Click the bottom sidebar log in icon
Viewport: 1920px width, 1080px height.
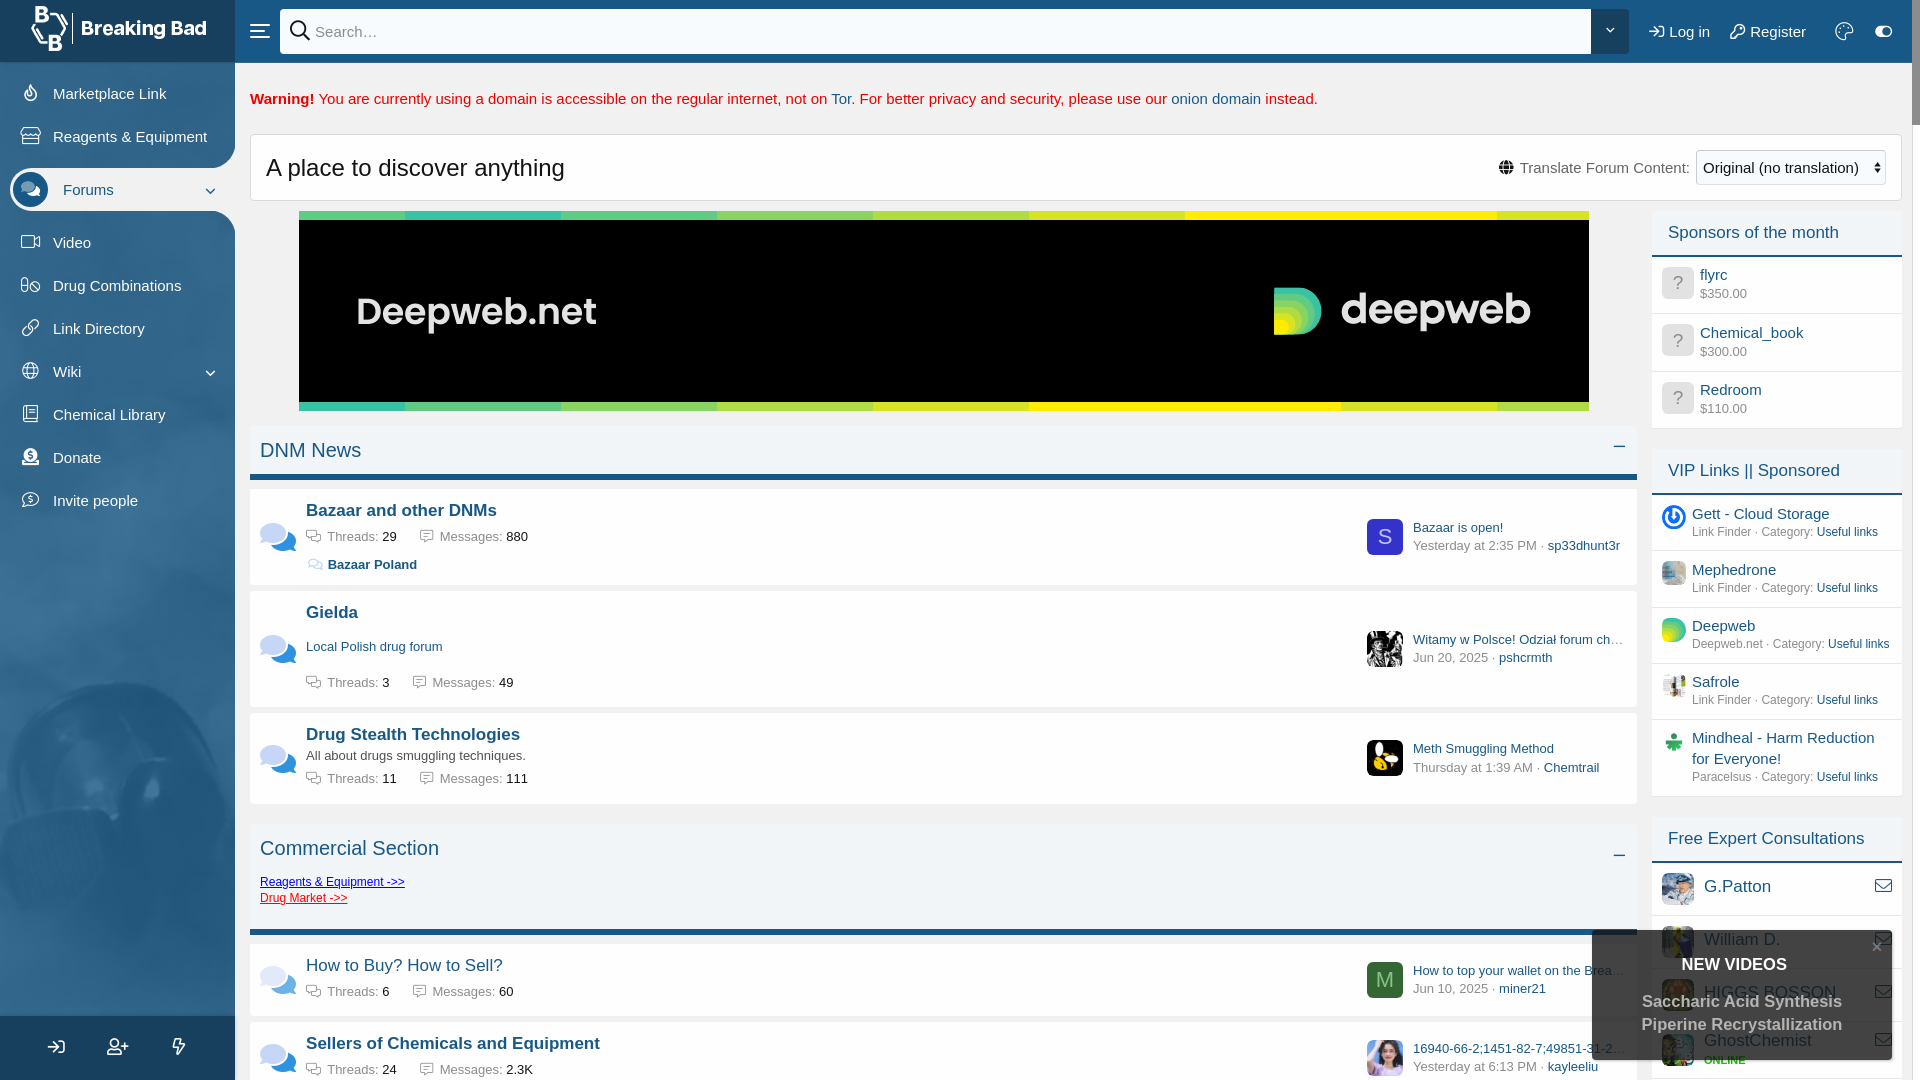[56, 1047]
